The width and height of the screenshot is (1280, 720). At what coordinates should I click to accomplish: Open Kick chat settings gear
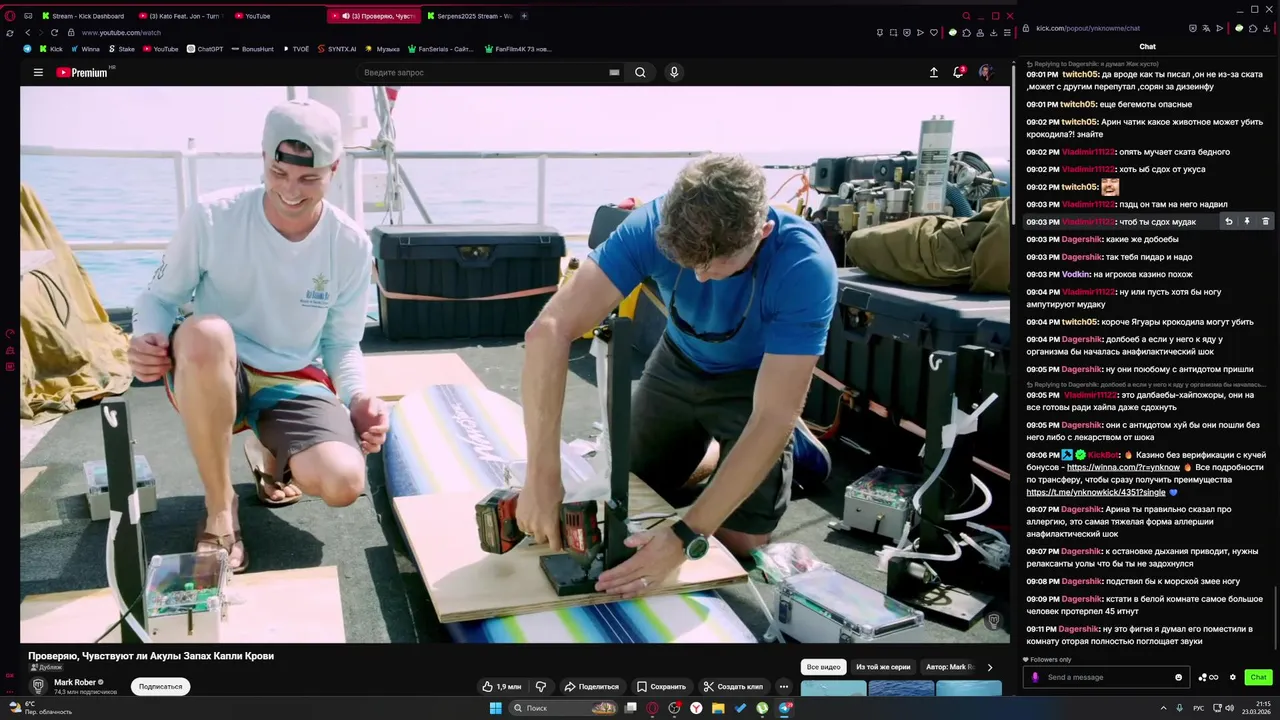[x=1233, y=677]
